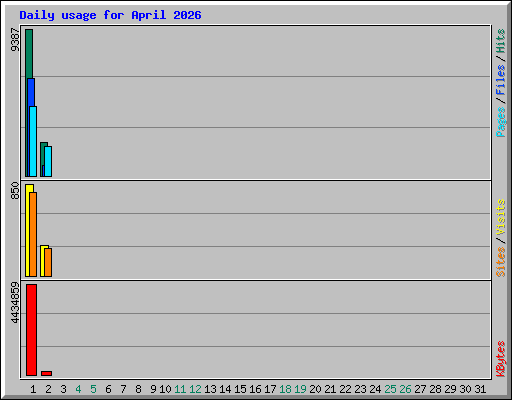This screenshot has width=512, height=400.
Task: Click the Files legend label
Action: (500, 80)
